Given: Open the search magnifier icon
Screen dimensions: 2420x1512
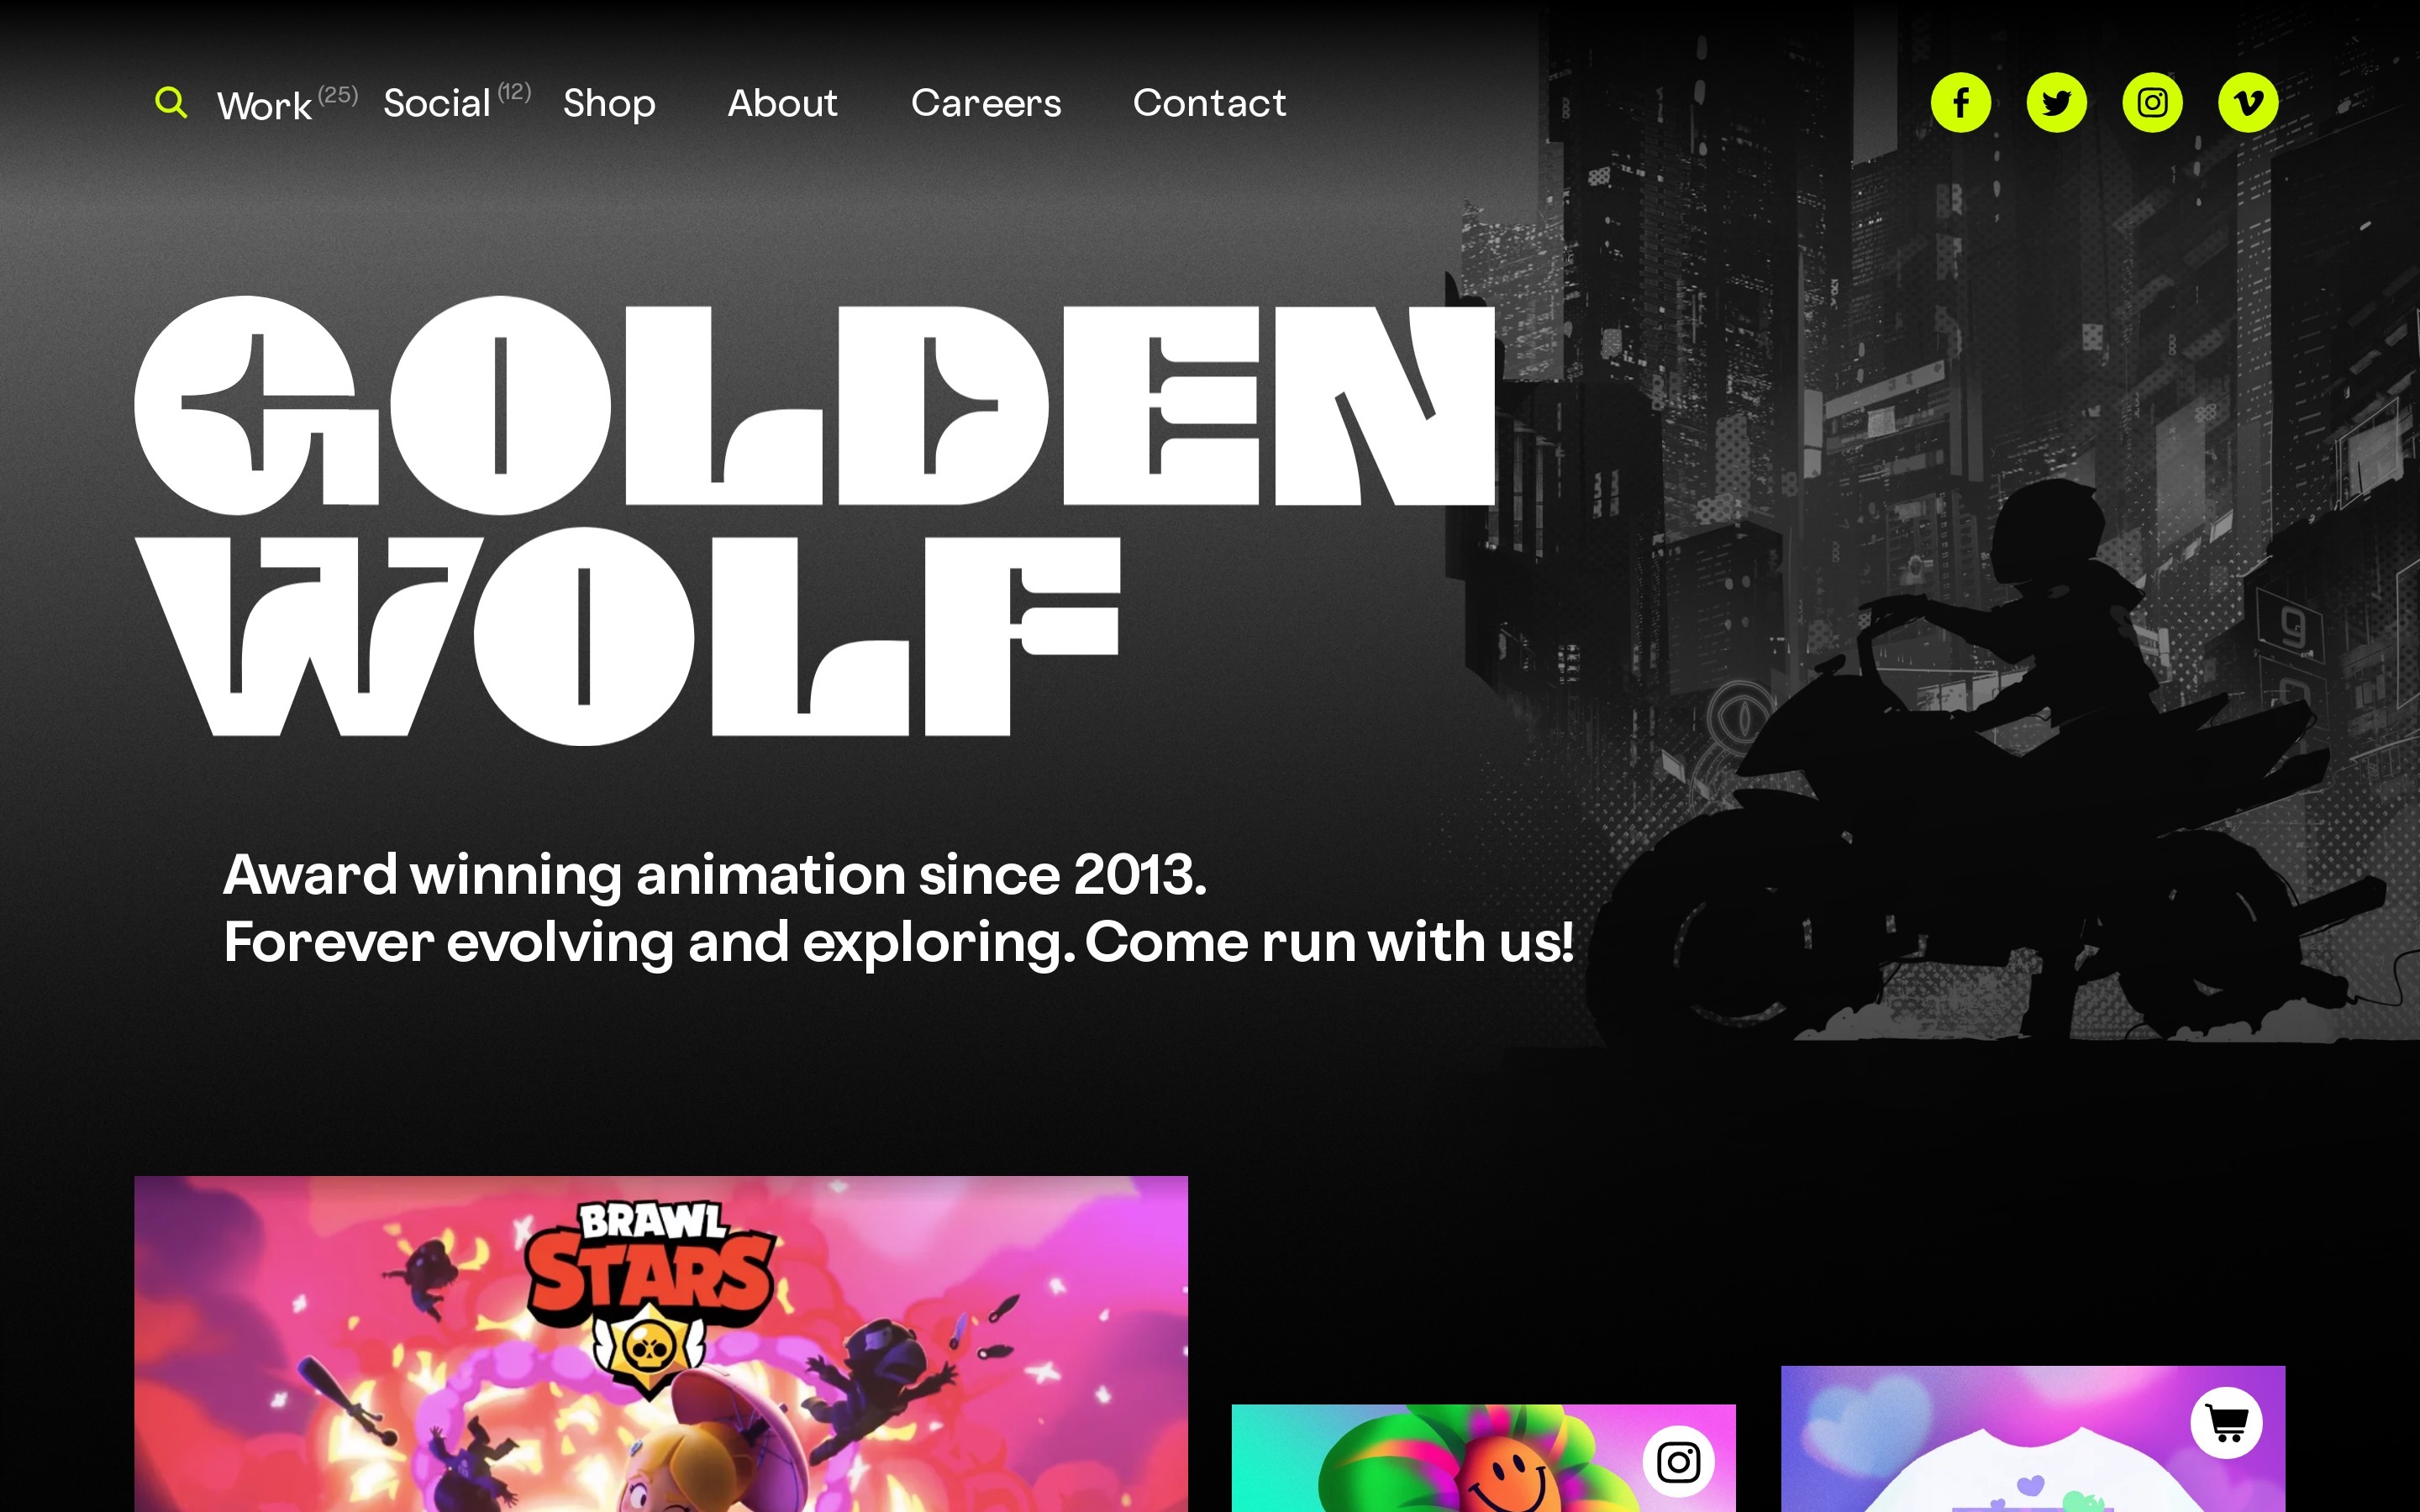Looking at the screenshot, I should click(171, 102).
